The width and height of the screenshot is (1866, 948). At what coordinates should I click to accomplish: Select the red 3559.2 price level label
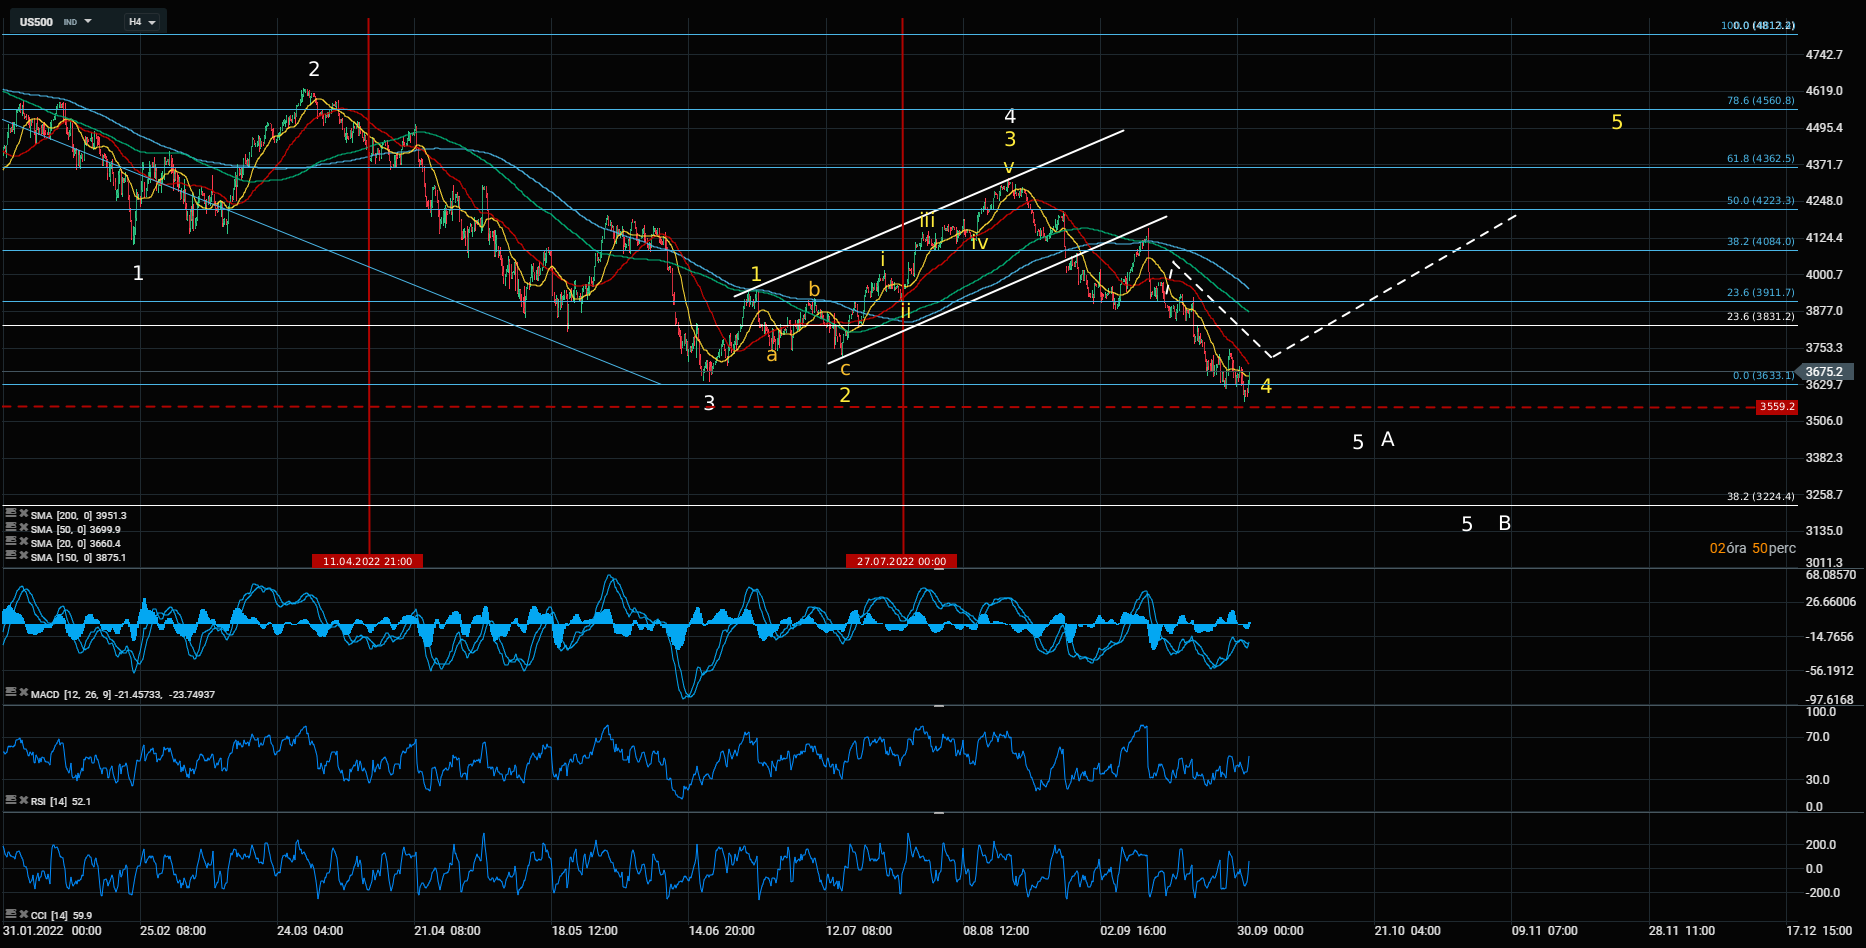[x=1777, y=407]
